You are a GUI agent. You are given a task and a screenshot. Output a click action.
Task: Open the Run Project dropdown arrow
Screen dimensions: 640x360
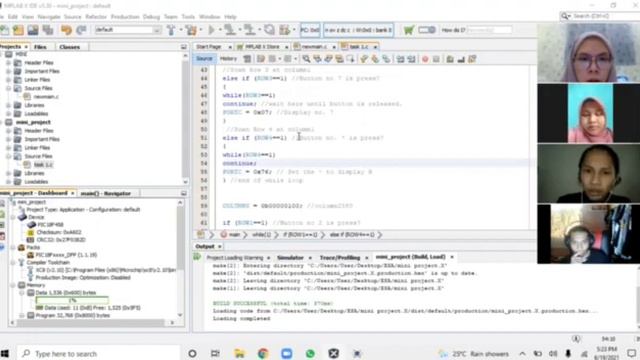click(220, 30)
